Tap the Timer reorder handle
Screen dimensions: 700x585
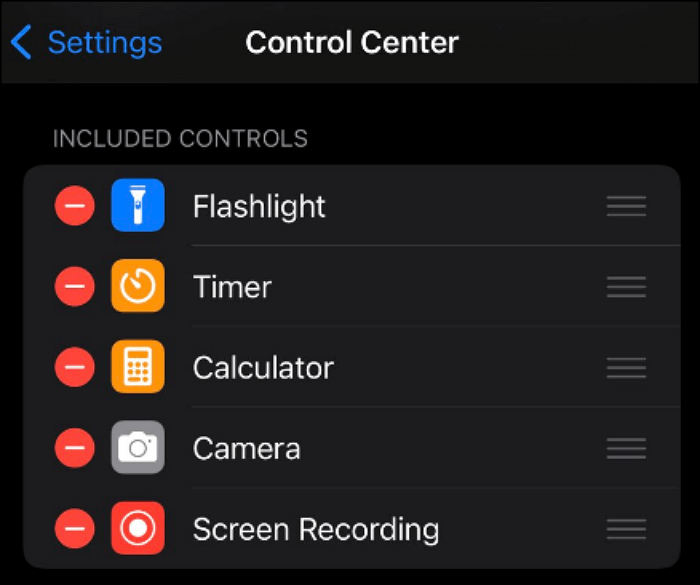click(x=626, y=287)
